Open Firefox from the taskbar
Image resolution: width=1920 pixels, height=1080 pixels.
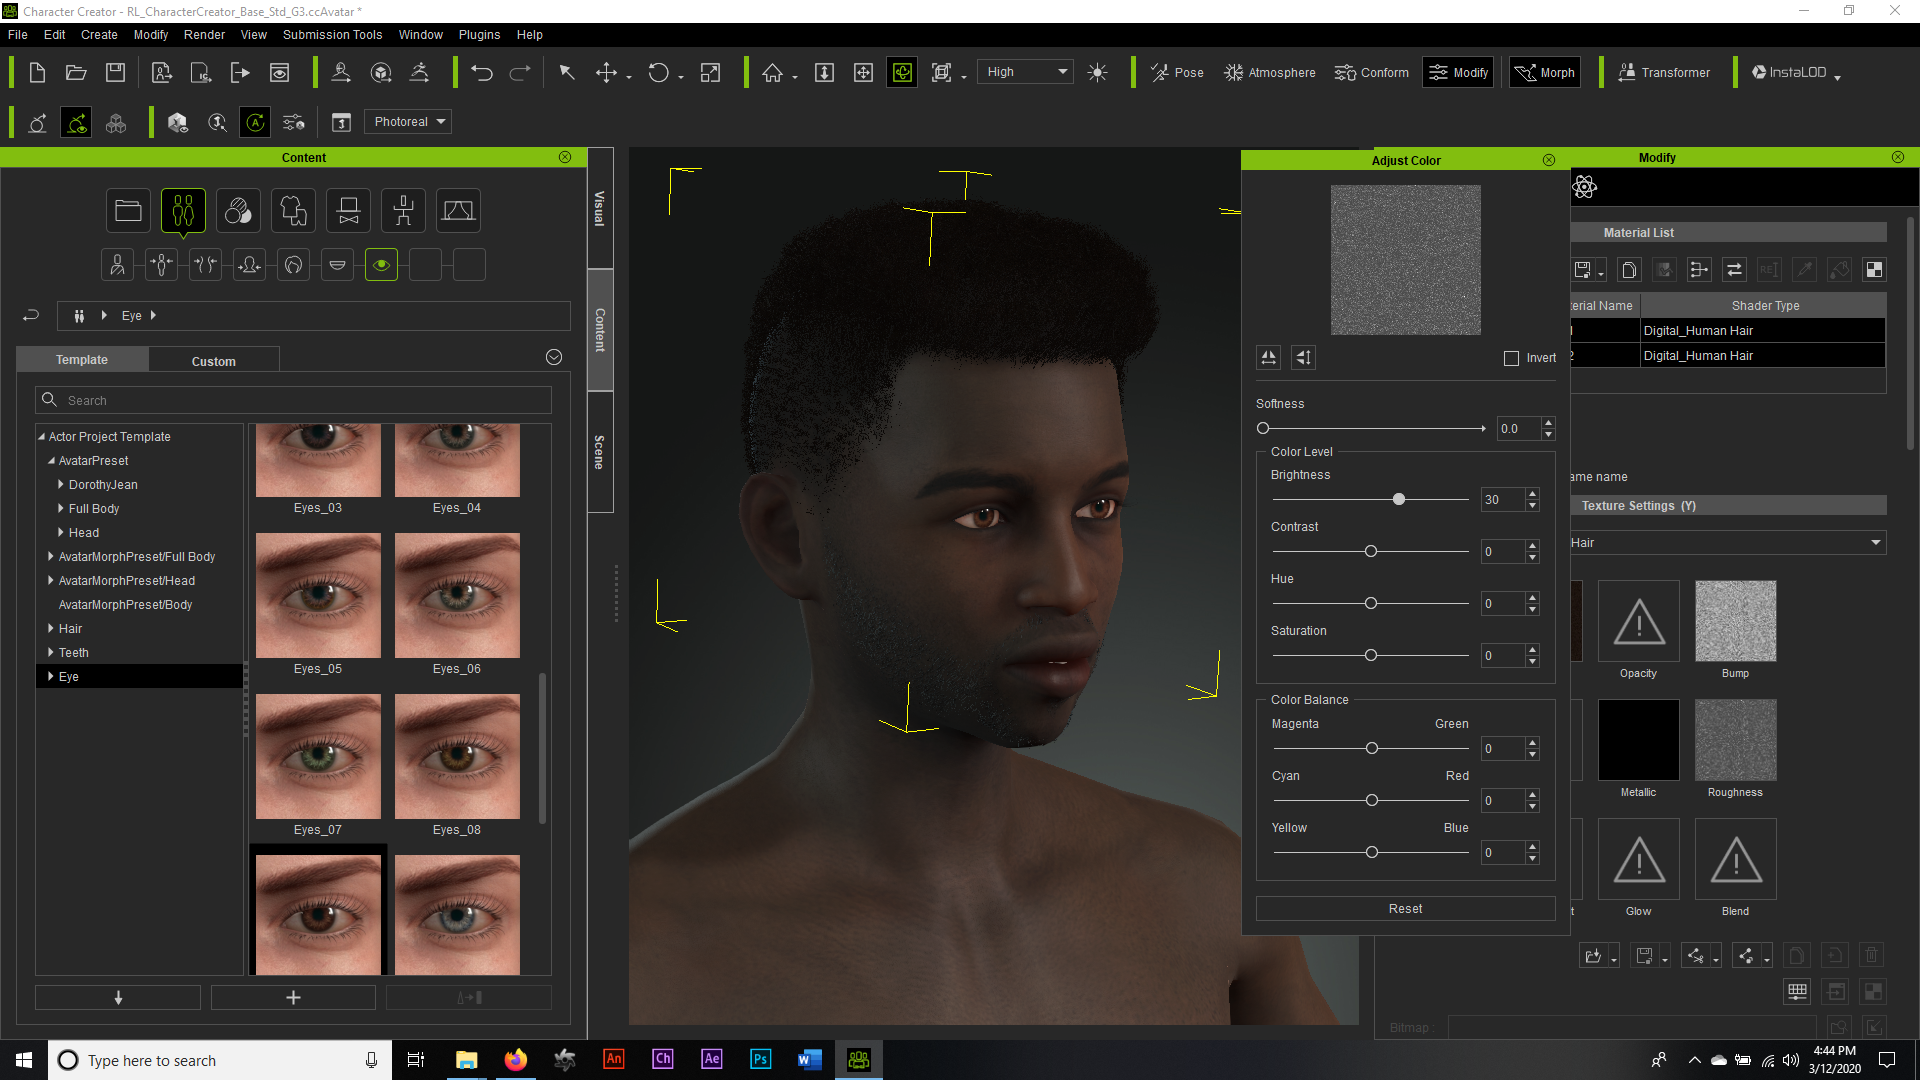515,1059
